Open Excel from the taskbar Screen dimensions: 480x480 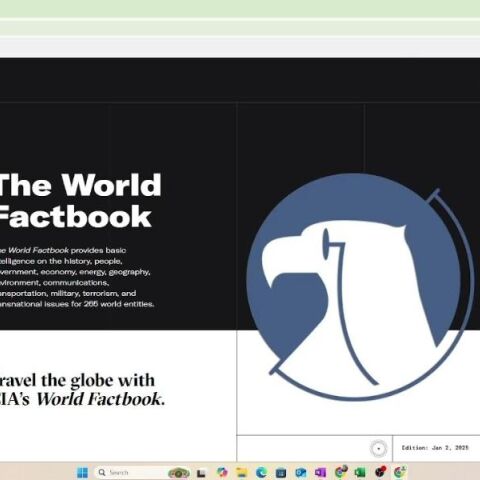click(x=360, y=473)
